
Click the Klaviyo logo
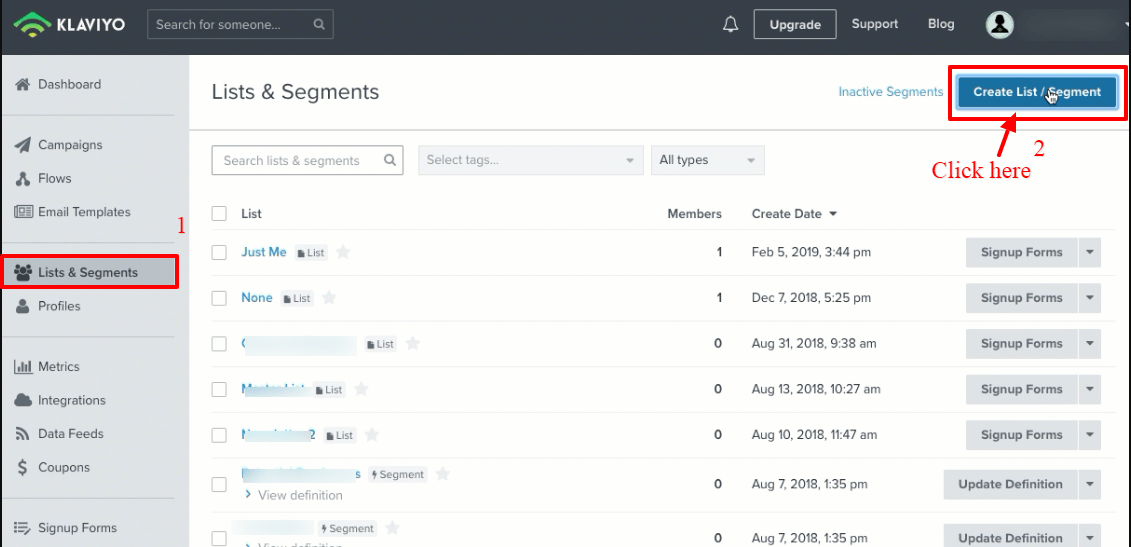pos(69,25)
